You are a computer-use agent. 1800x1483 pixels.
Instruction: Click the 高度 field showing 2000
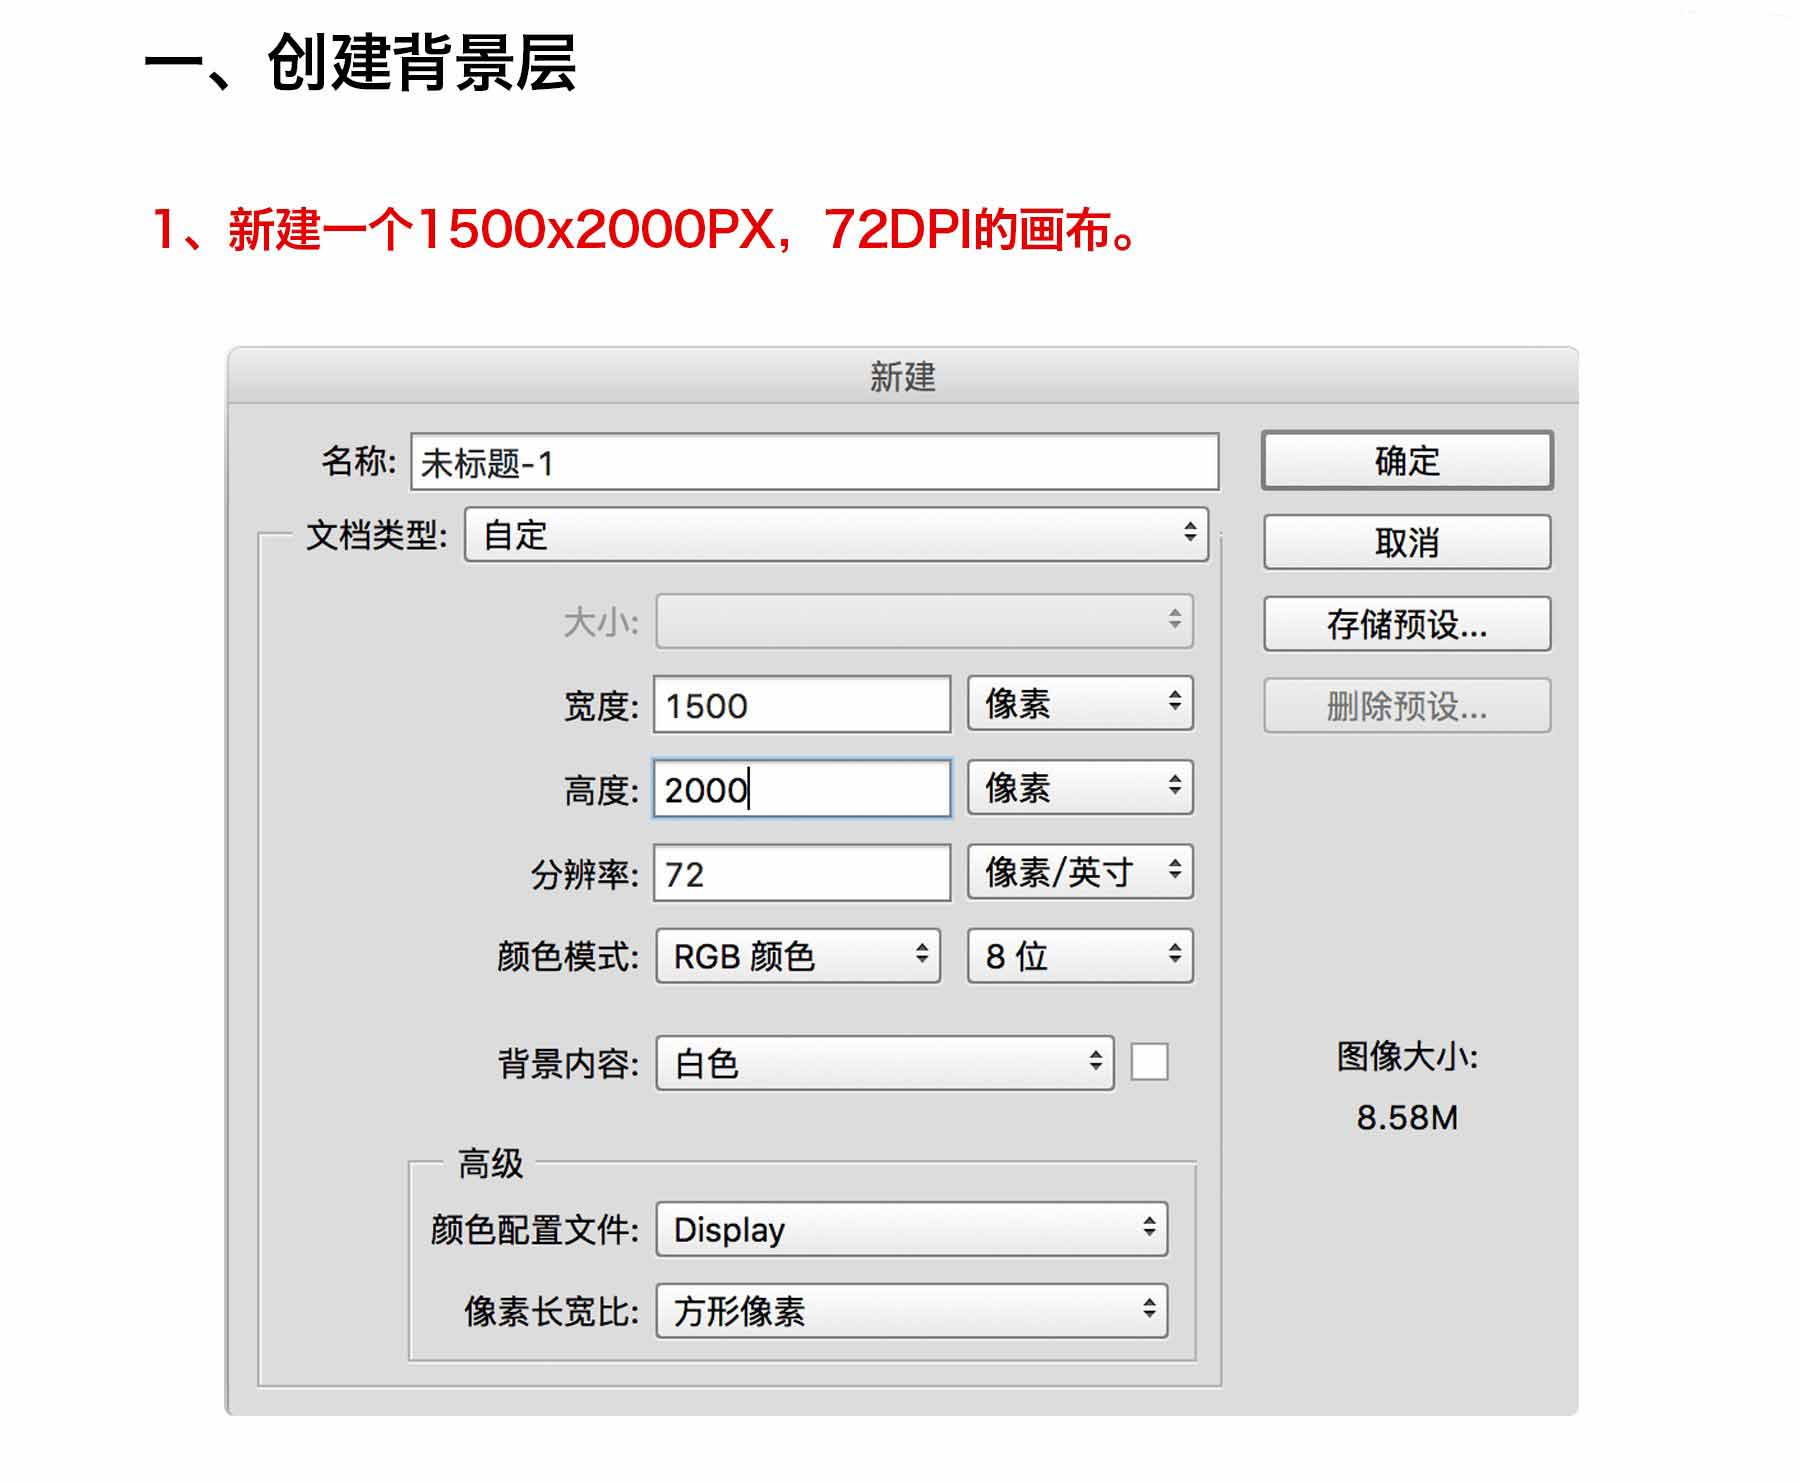click(x=801, y=789)
